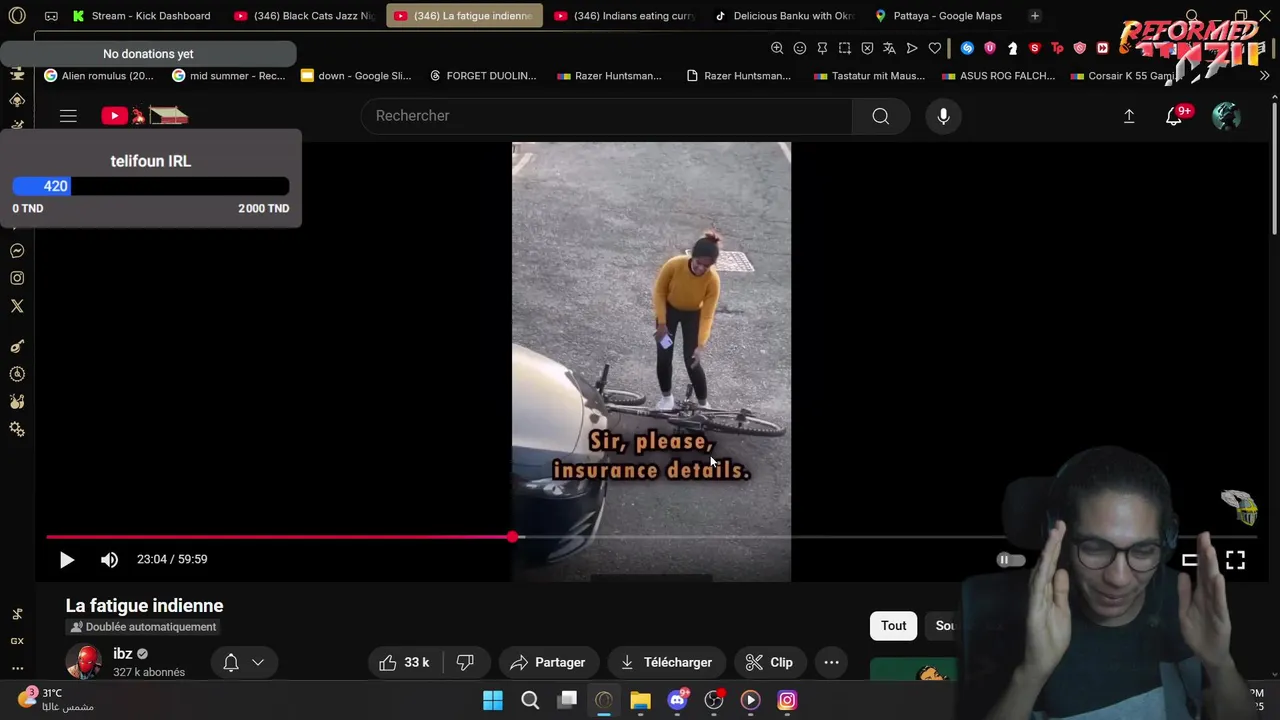Screen dimensions: 1280x720
Task: Switch to Stream - Kick Dashboard tab
Action: (x=140, y=16)
